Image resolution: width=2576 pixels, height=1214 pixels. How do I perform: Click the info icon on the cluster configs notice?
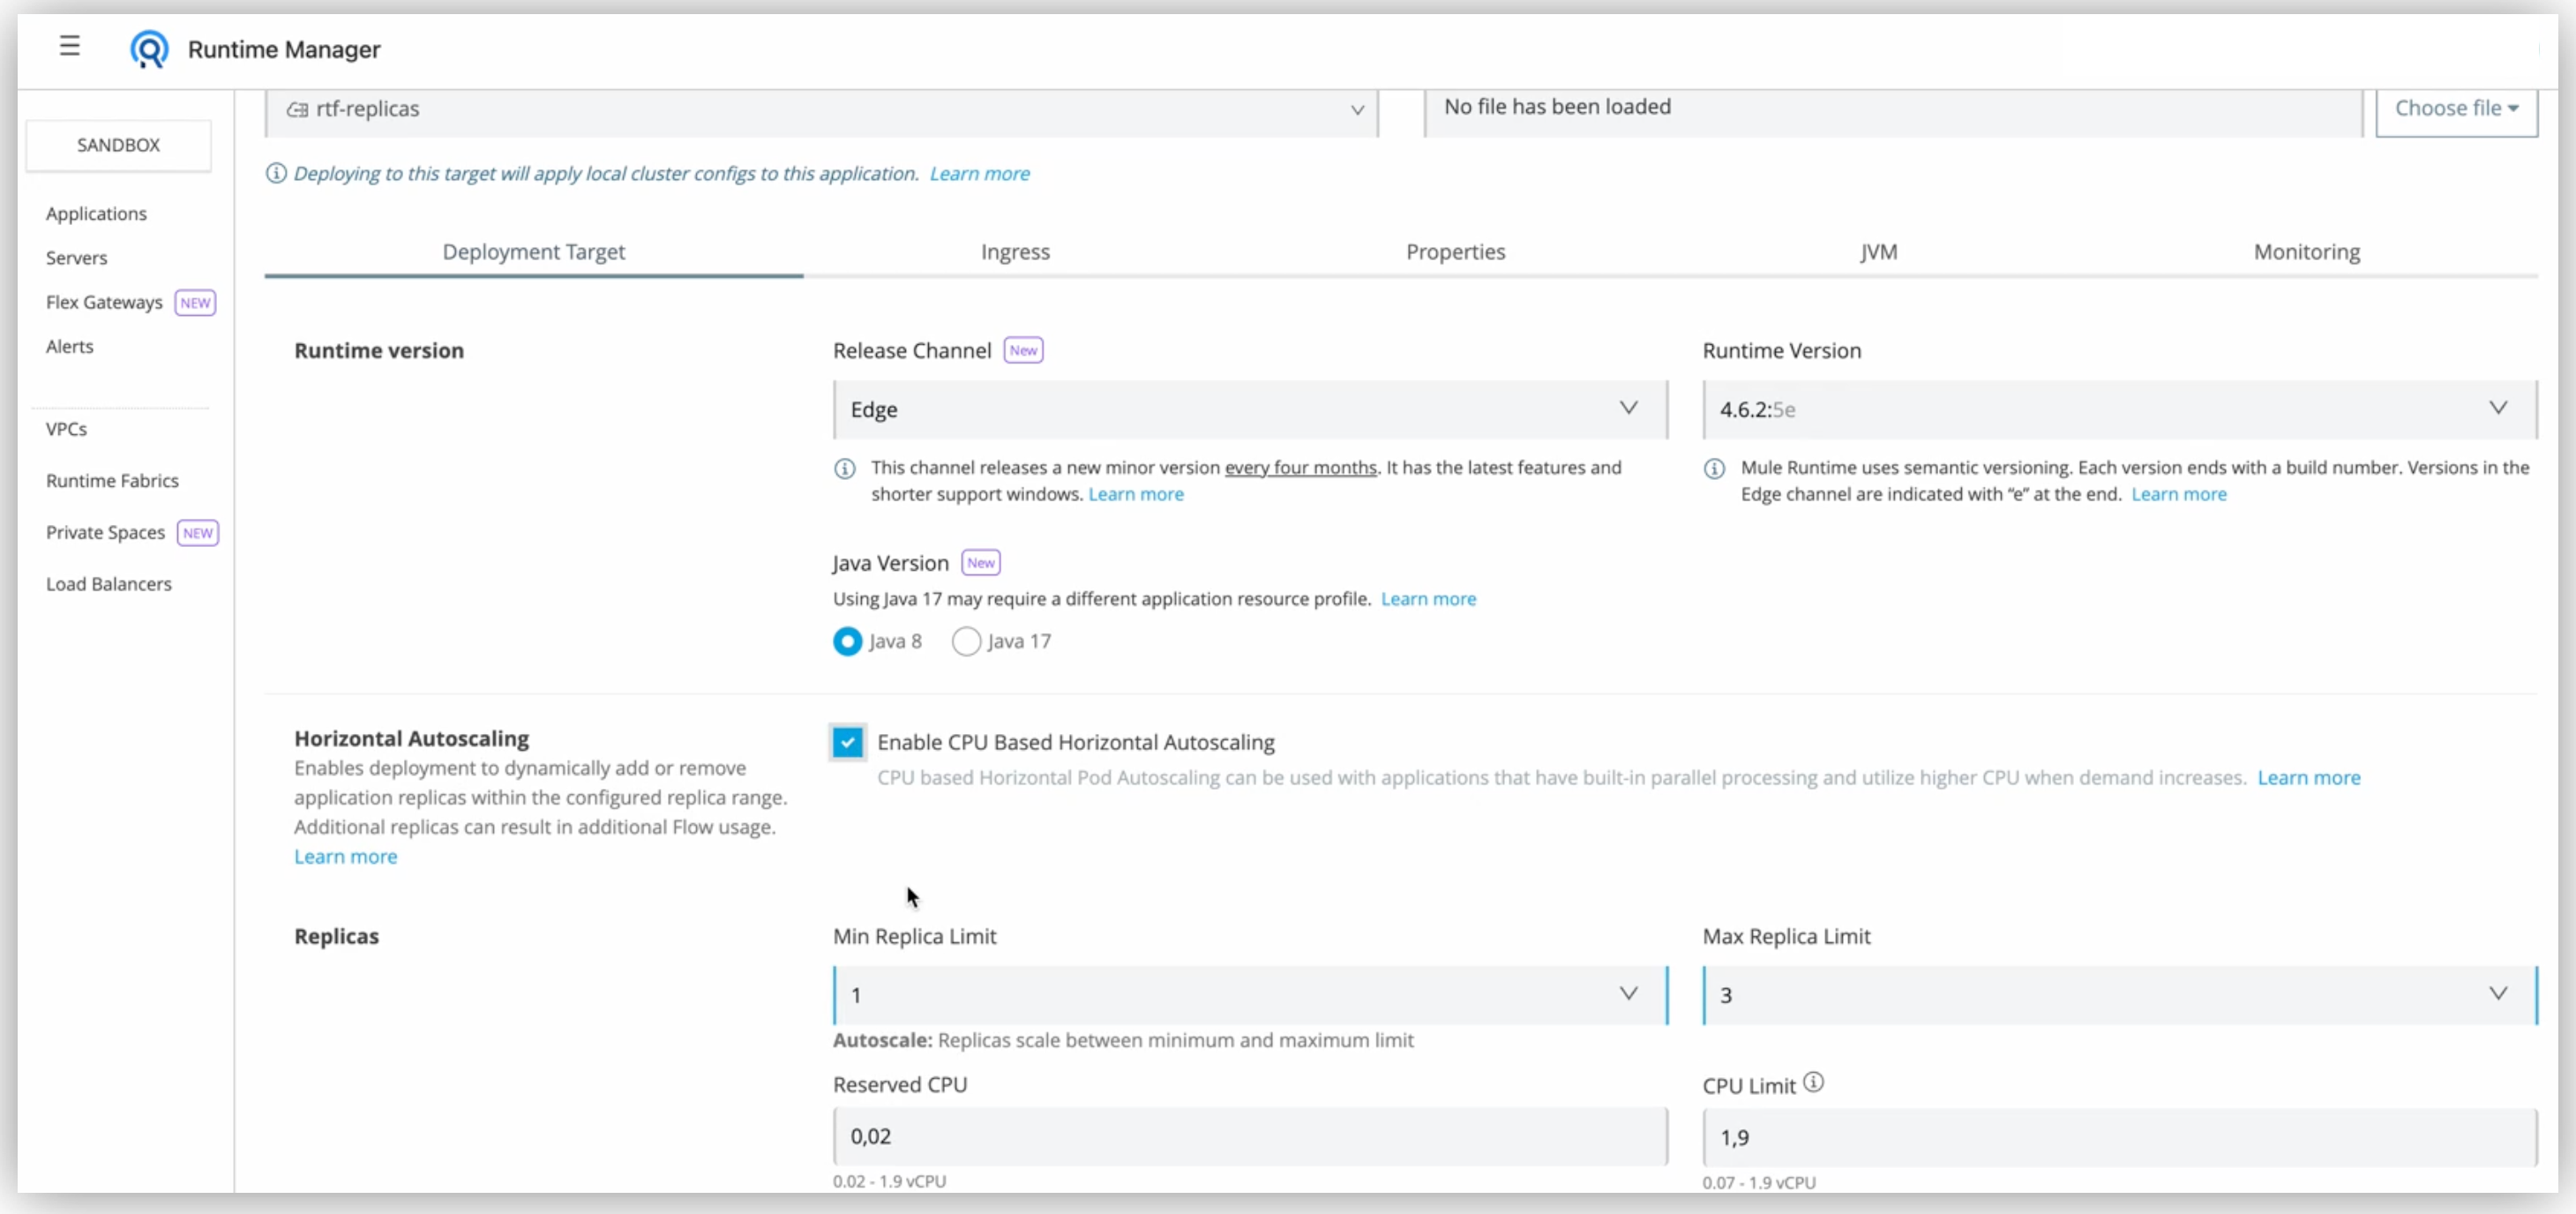(276, 172)
